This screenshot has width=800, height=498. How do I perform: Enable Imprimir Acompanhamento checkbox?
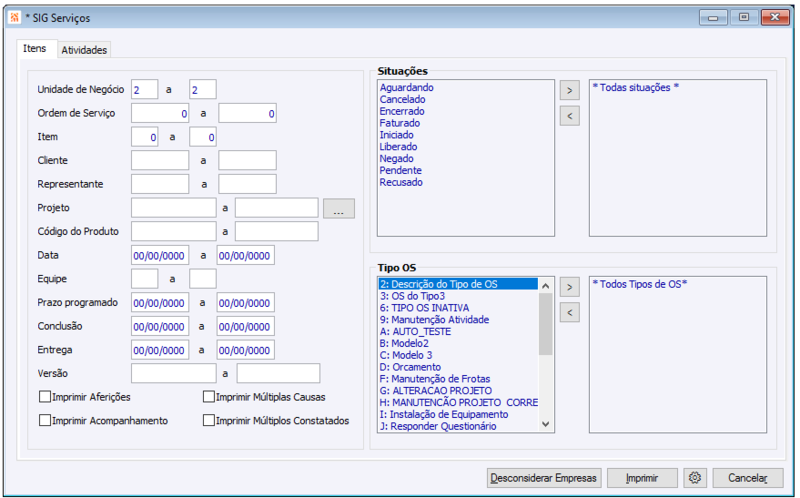point(45,420)
